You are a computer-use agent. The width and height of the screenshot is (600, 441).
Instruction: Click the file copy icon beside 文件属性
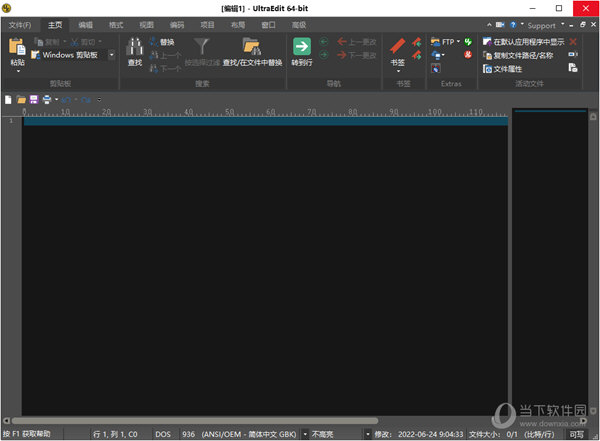573,68
